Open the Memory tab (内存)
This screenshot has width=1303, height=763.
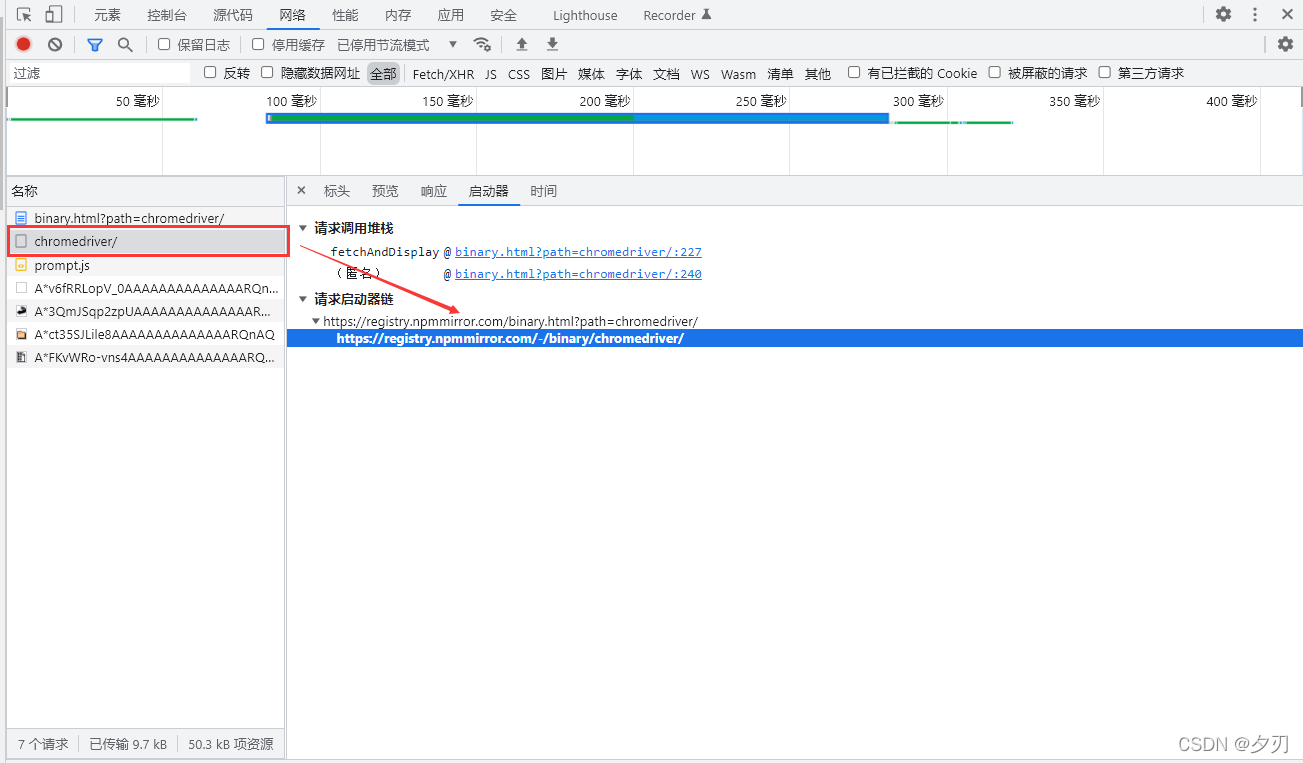(398, 15)
